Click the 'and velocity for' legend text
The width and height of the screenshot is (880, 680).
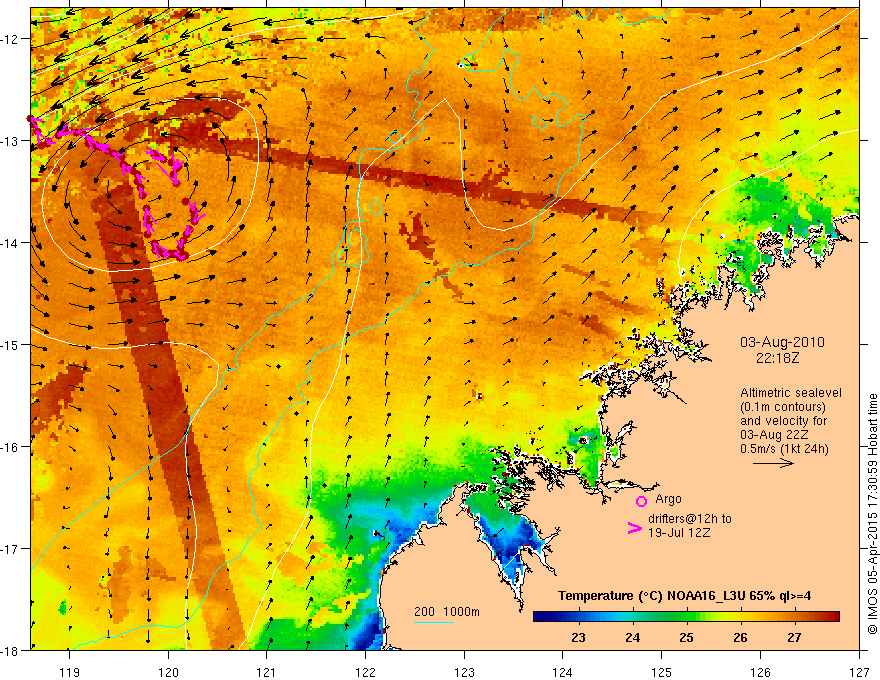(783, 421)
